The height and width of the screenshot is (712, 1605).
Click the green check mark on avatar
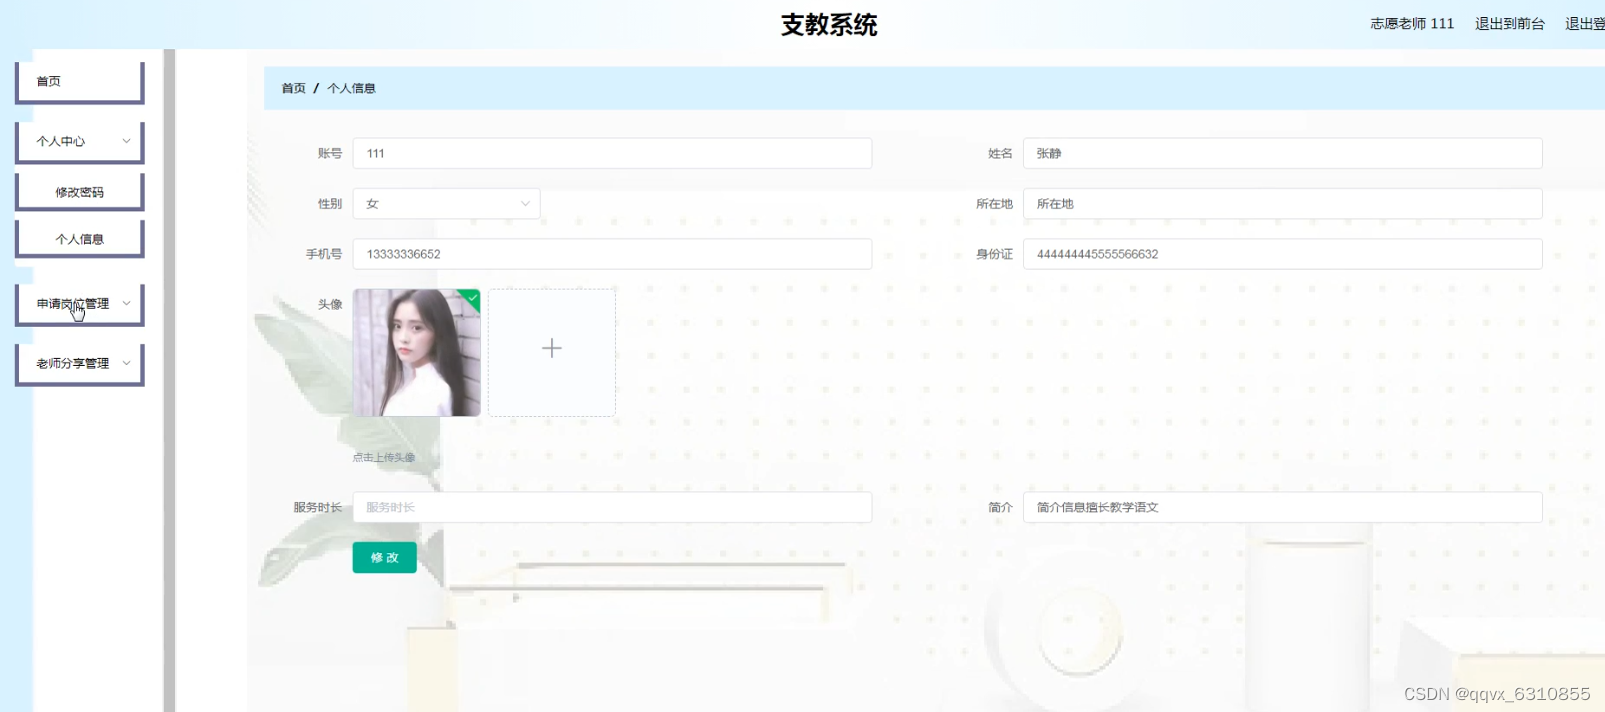pos(472,297)
